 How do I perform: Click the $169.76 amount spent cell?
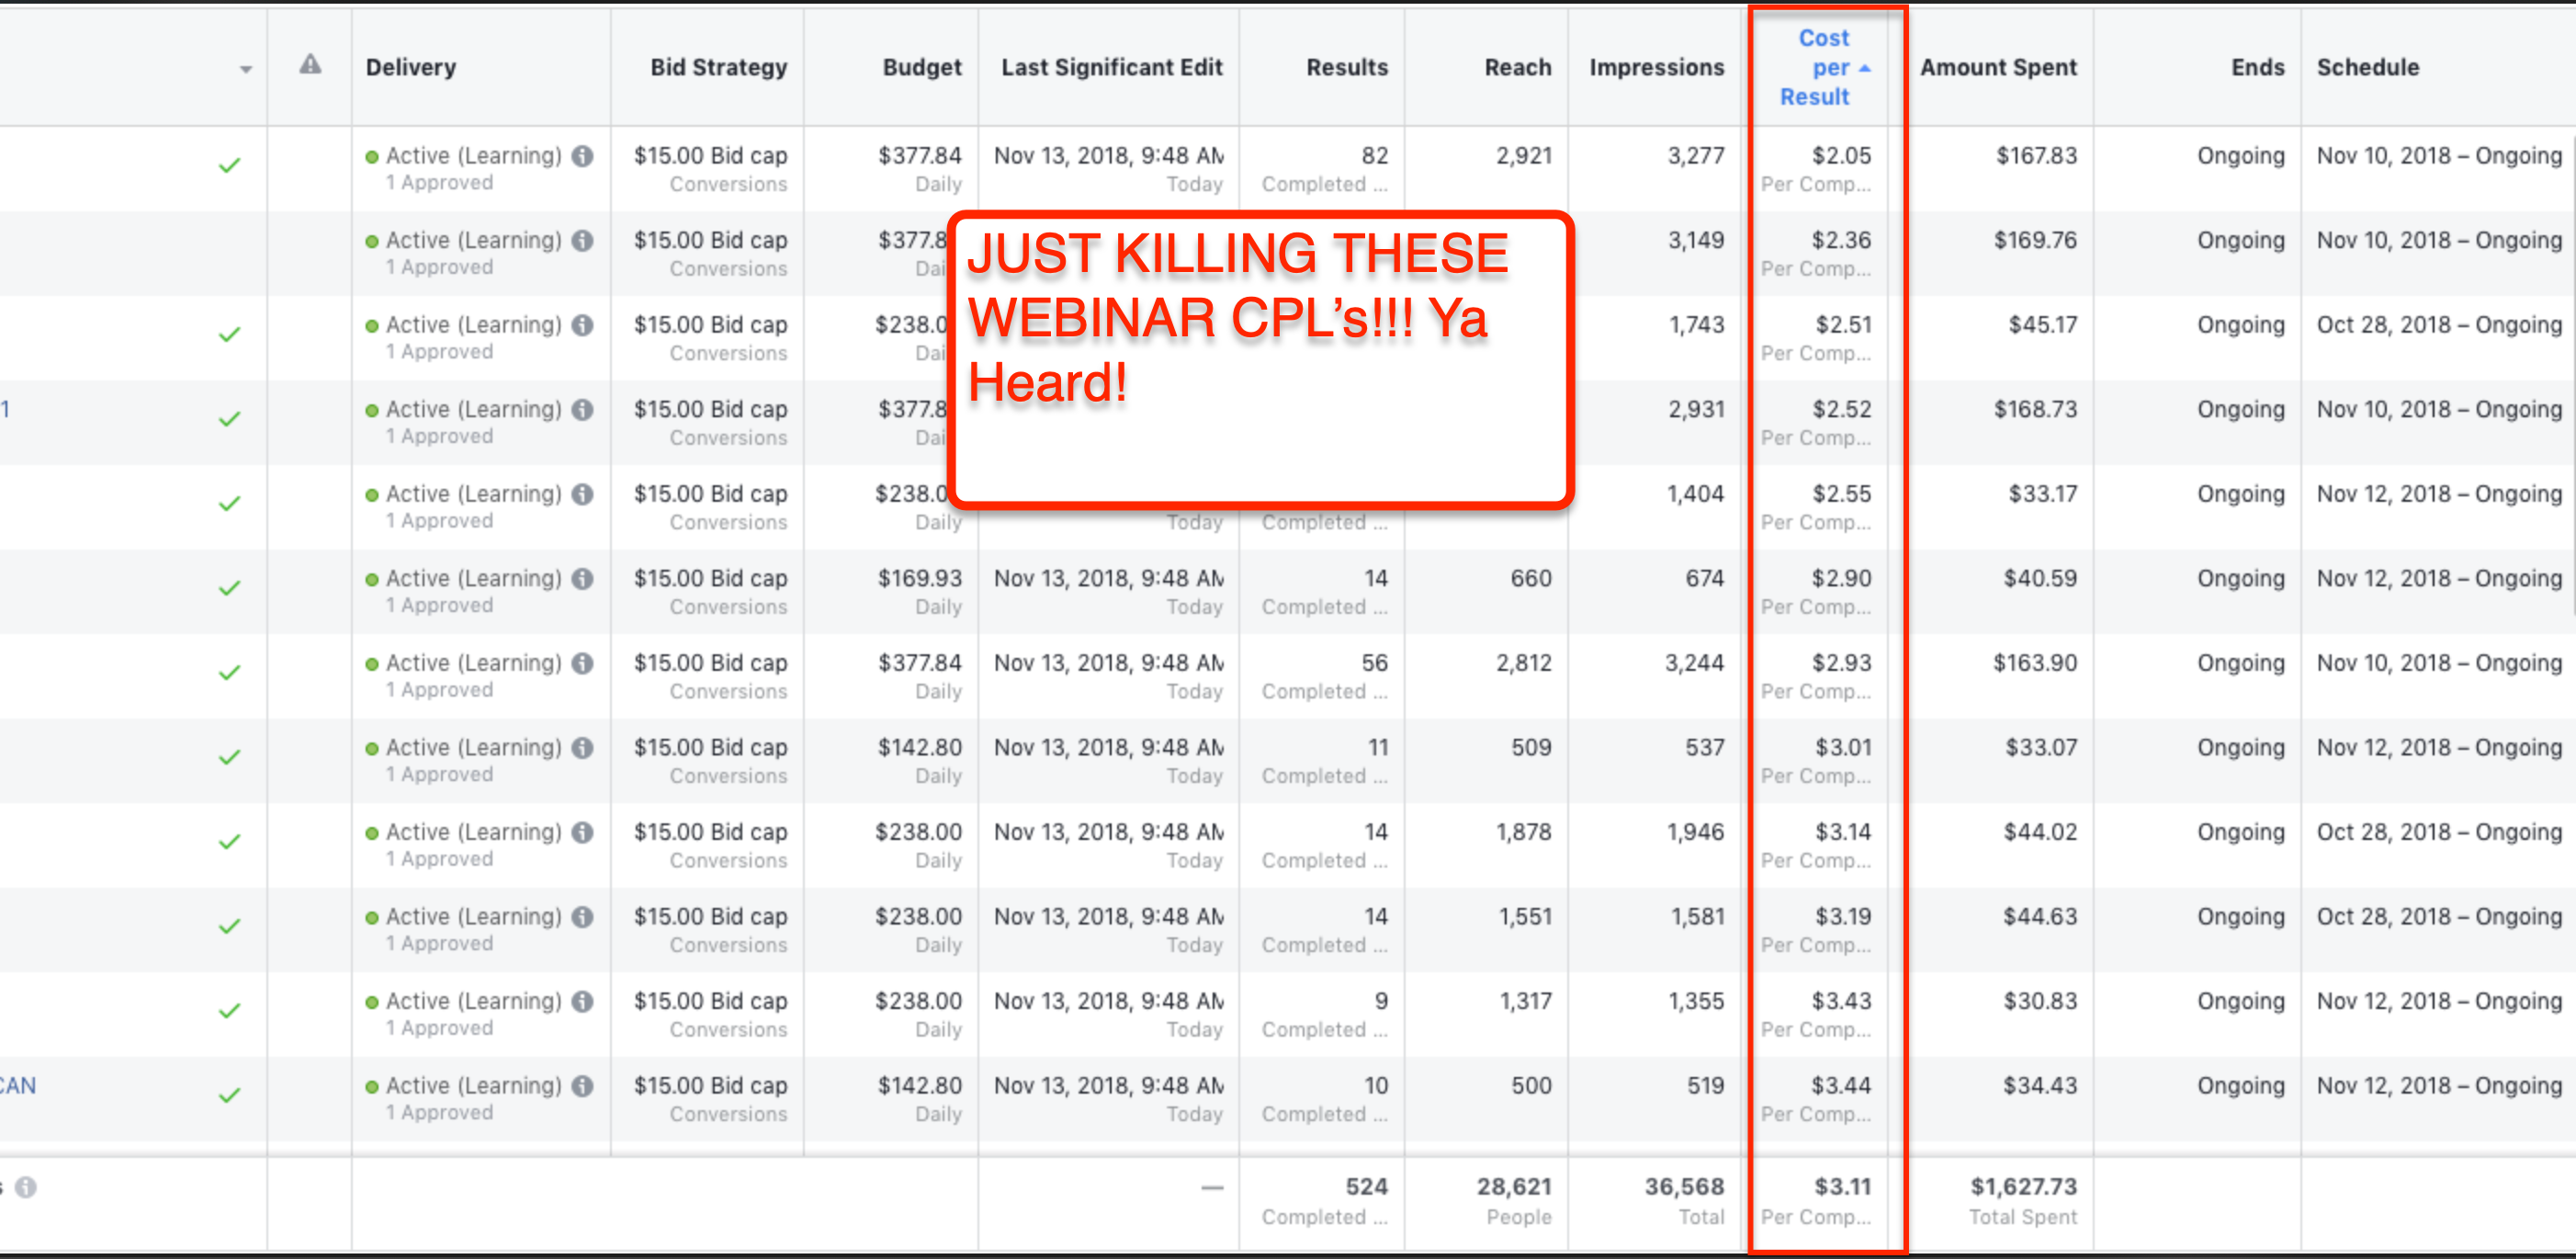point(2035,241)
